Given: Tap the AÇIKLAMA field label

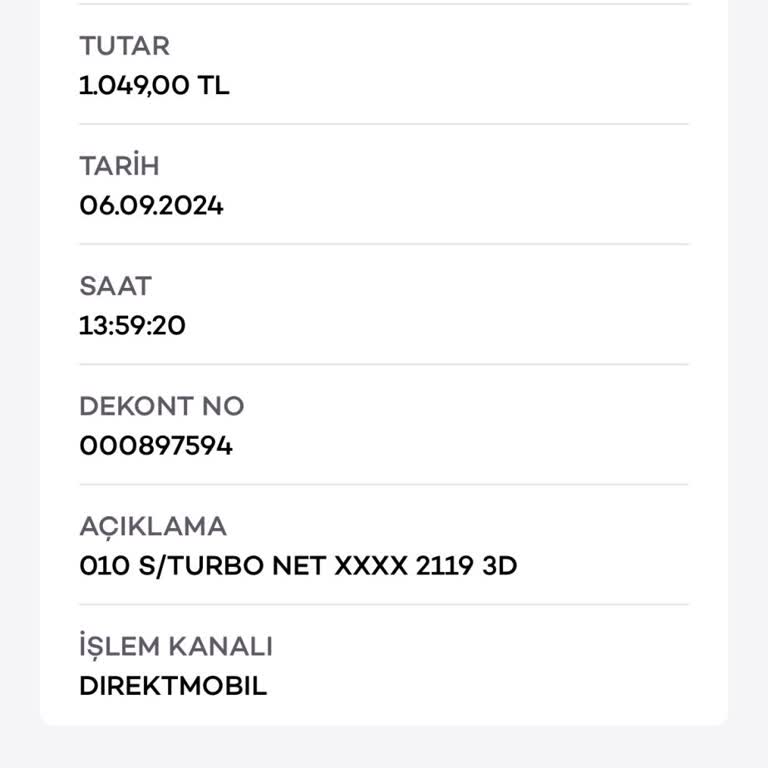Looking at the screenshot, I should coord(153,526).
